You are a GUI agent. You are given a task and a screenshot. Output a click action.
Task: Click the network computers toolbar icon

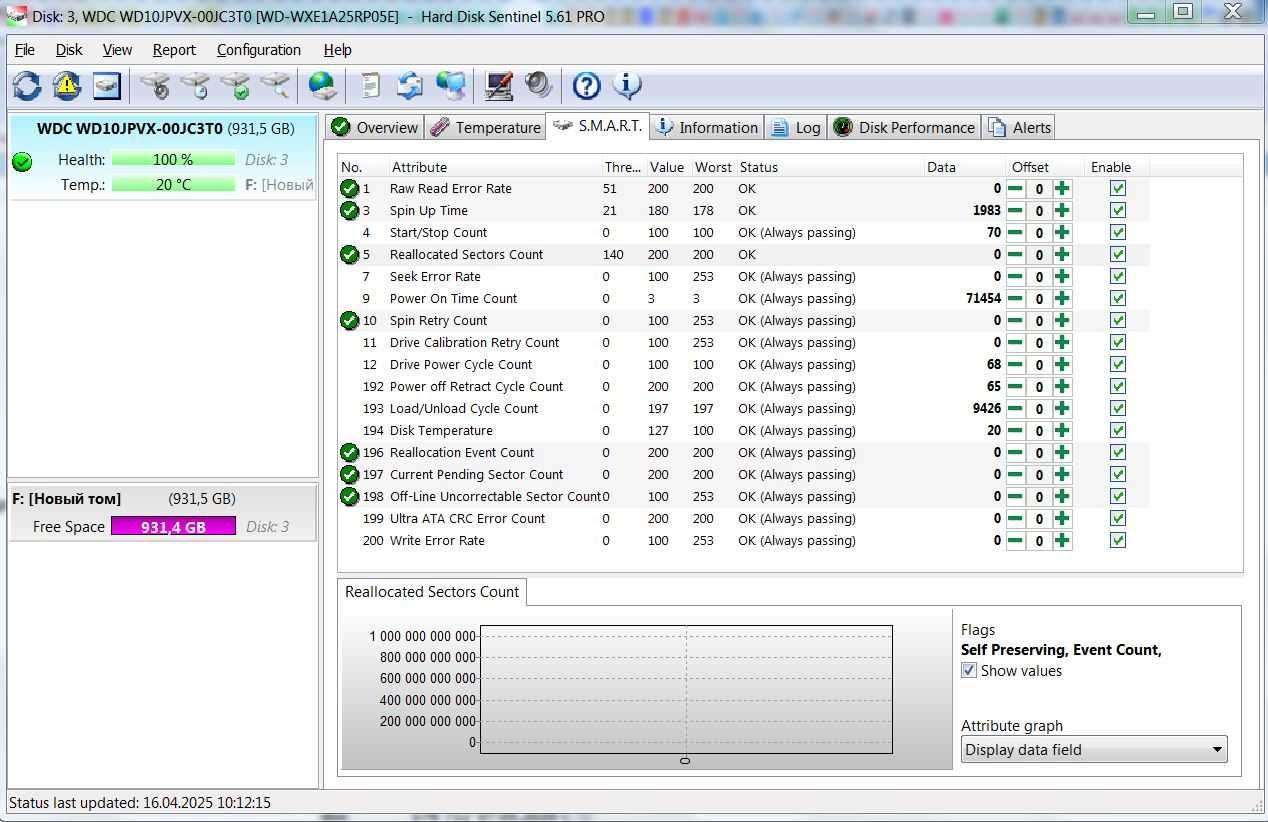click(x=451, y=85)
